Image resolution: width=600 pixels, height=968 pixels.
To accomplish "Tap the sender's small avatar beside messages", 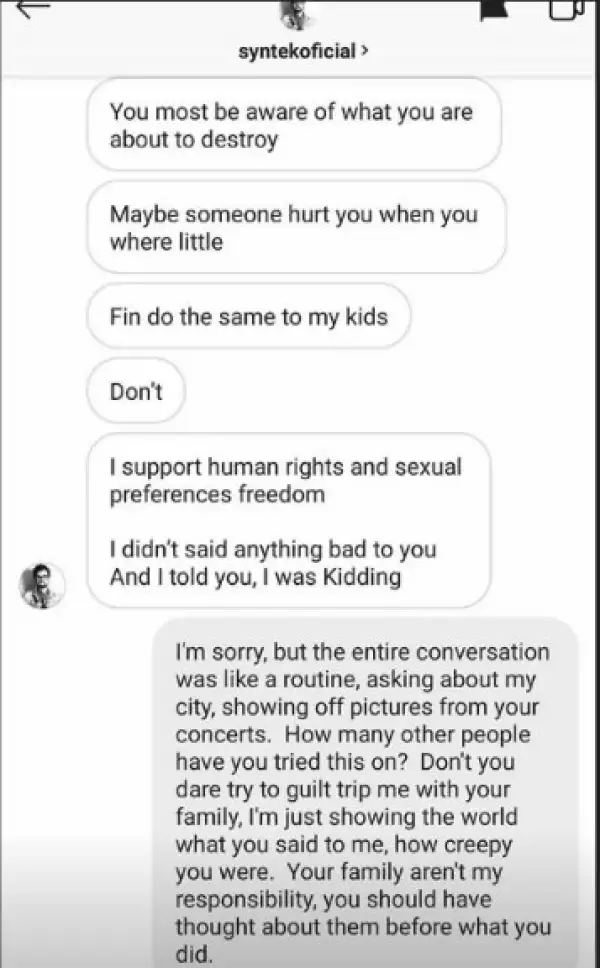I will click(x=42, y=586).
